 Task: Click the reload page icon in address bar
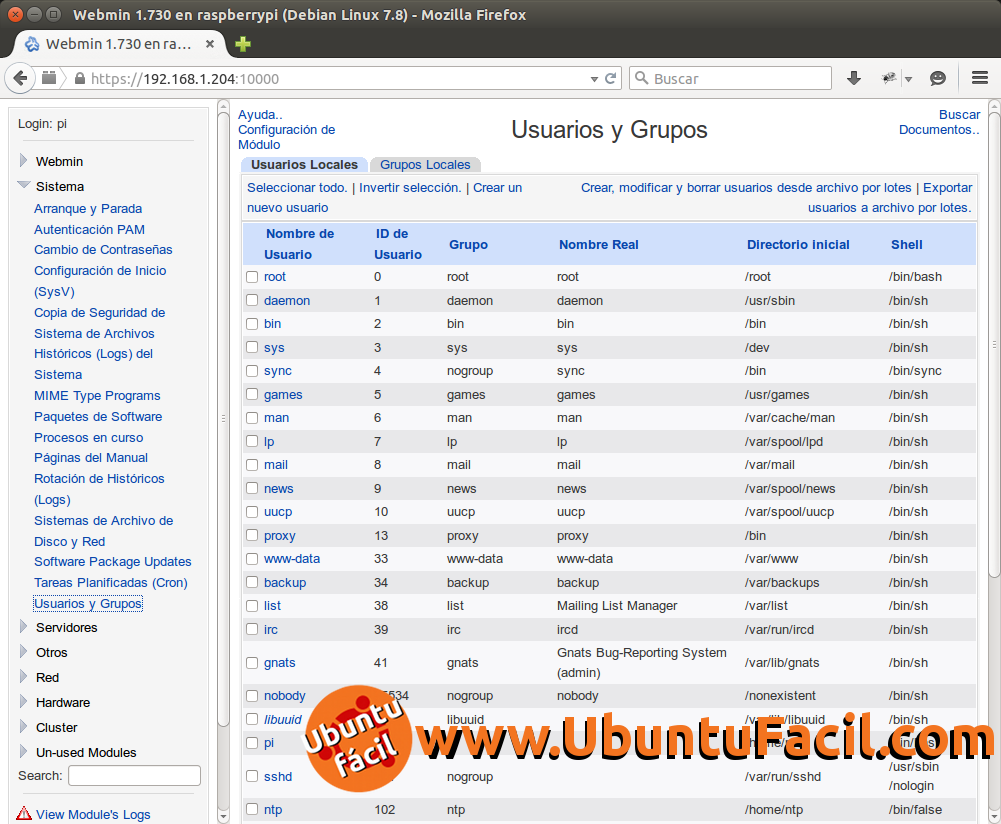(x=610, y=79)
